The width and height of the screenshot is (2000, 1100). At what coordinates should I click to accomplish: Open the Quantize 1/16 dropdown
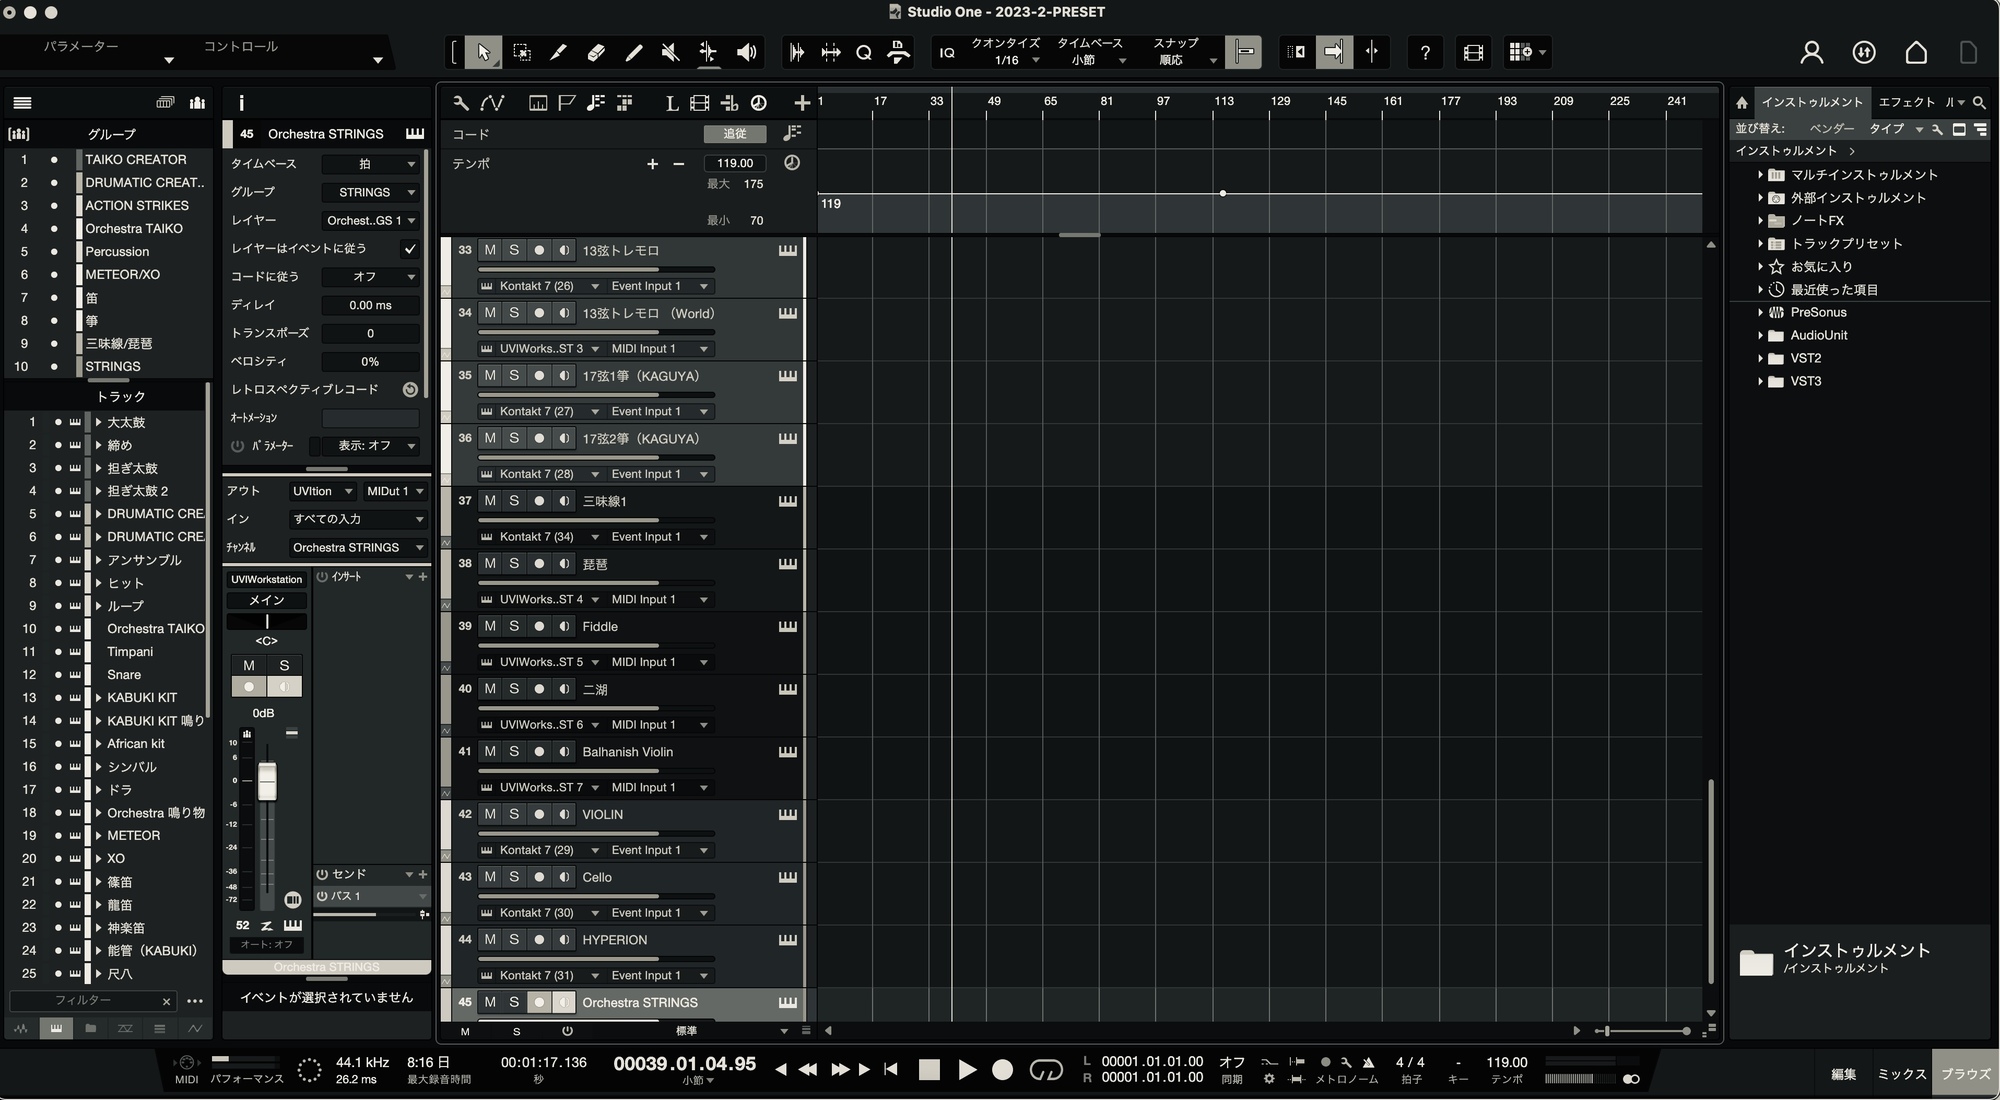coord(1007,60)
